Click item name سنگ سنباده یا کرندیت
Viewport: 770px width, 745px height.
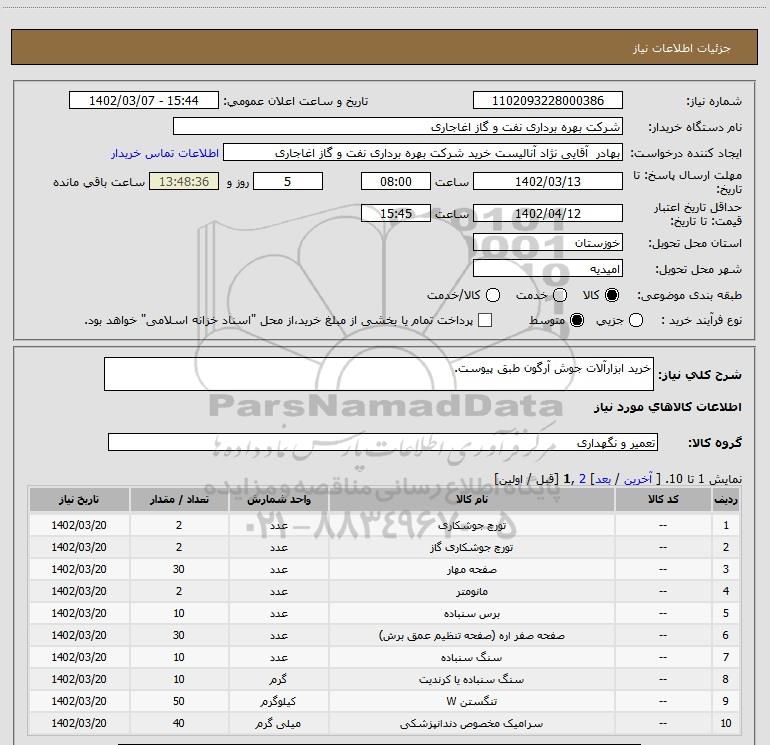[471, 679]
